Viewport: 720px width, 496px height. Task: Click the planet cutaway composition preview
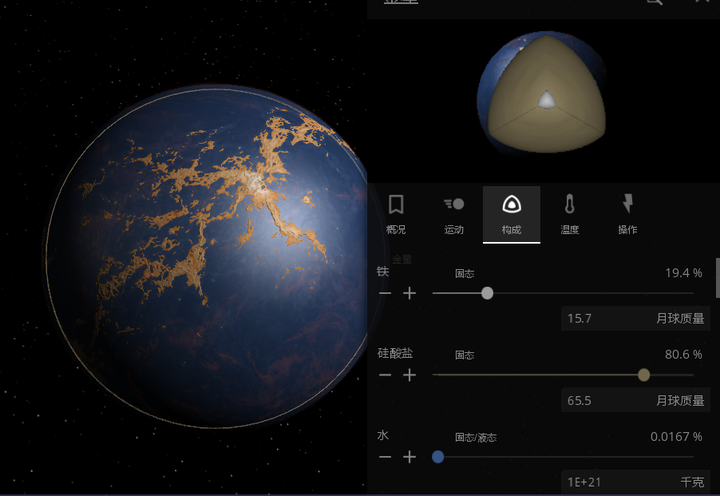[x=542, y=93]
